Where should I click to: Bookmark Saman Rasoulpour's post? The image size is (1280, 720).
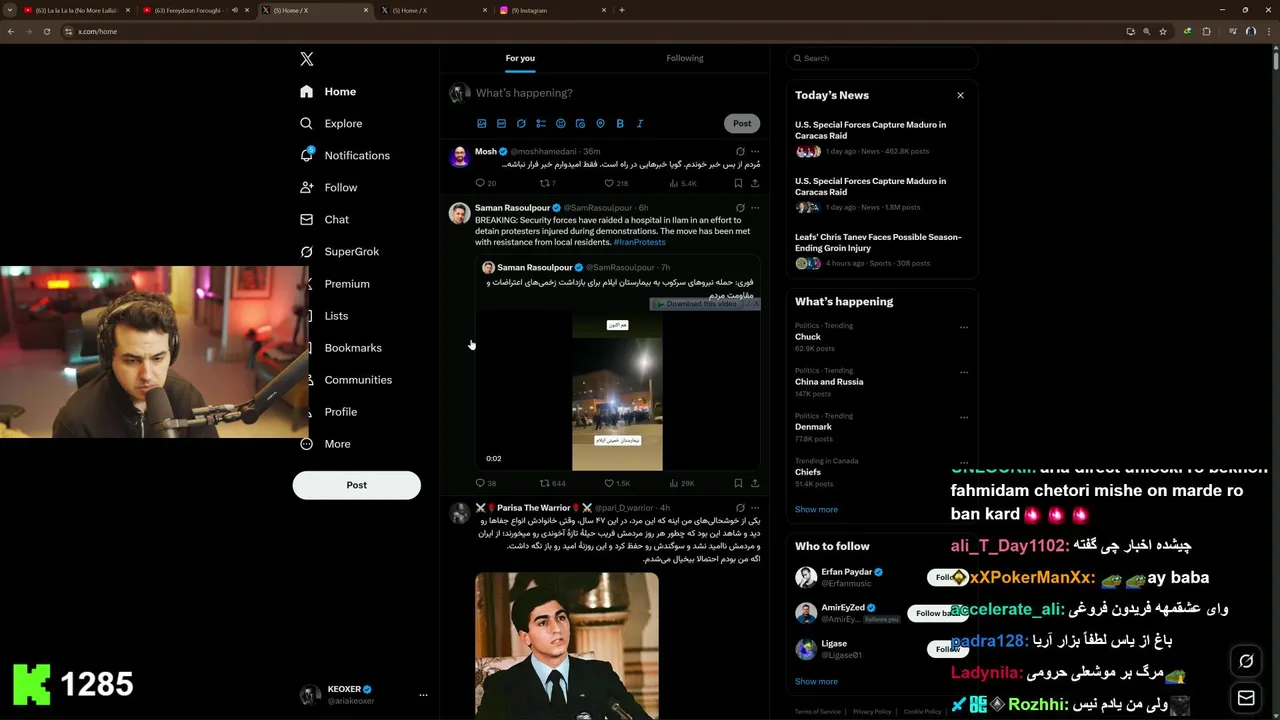[738, 483]
